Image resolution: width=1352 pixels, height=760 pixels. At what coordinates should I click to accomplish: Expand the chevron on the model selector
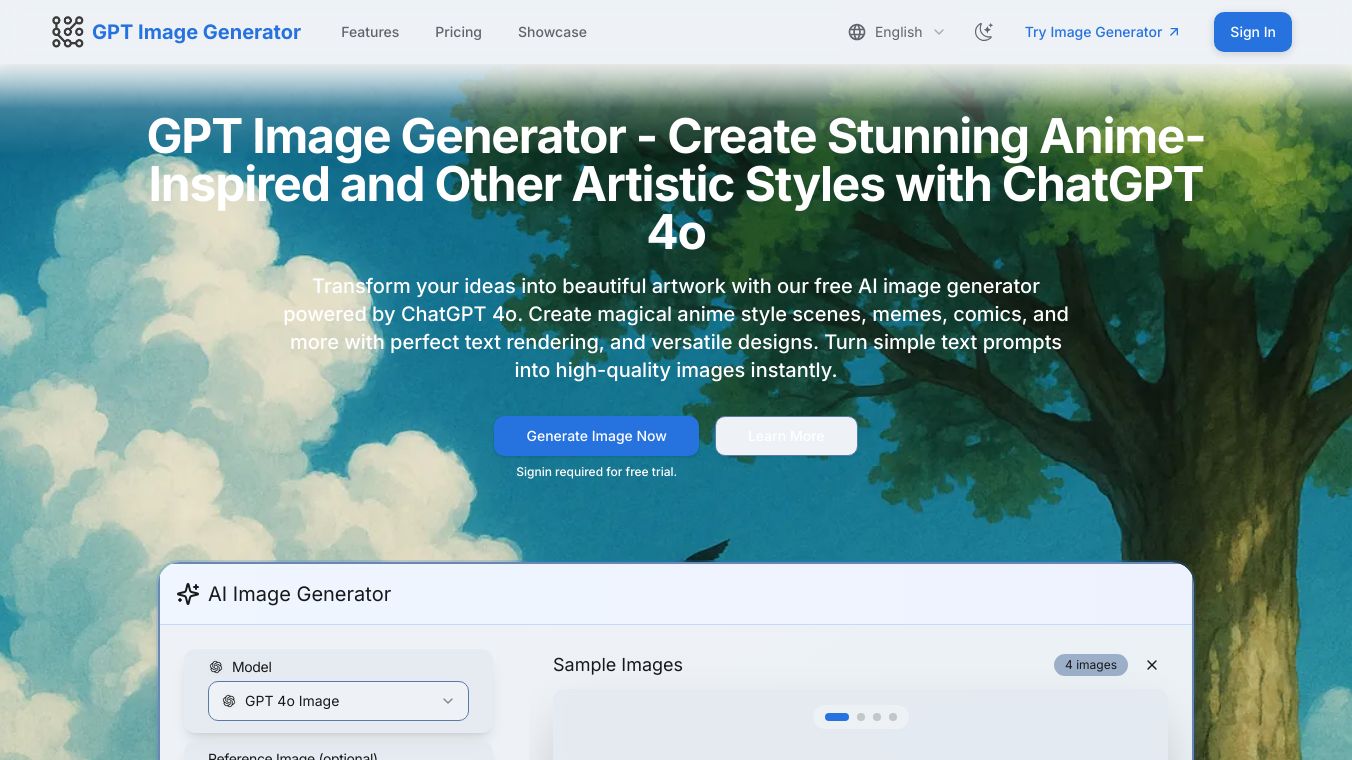[448, 701]
